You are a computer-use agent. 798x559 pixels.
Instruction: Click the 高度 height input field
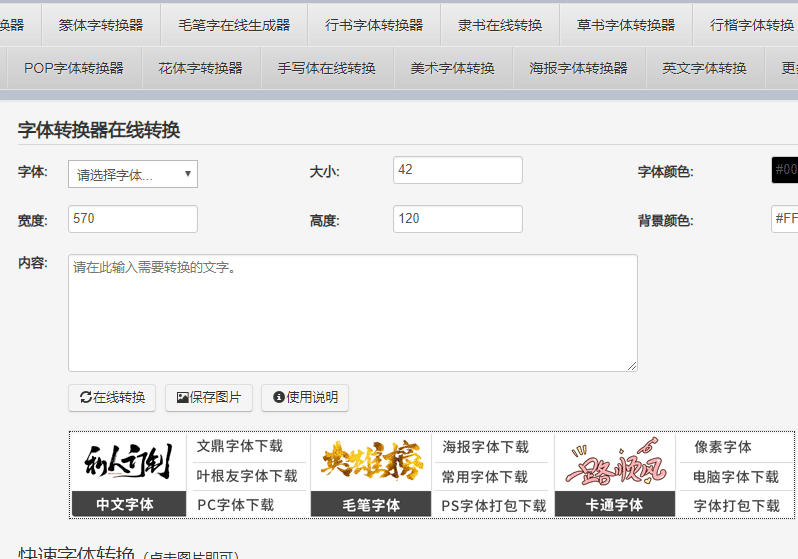click(x=458, y=219)
